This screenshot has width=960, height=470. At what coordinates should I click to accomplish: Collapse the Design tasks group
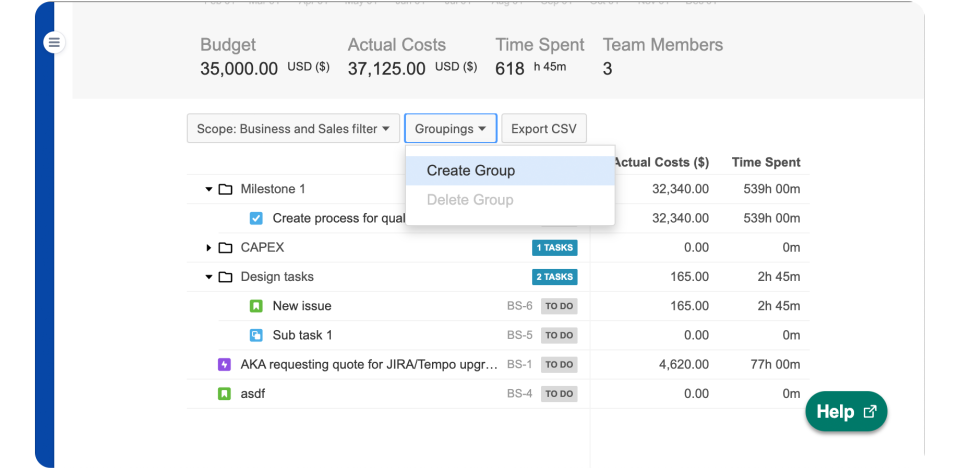pos(209,277)
